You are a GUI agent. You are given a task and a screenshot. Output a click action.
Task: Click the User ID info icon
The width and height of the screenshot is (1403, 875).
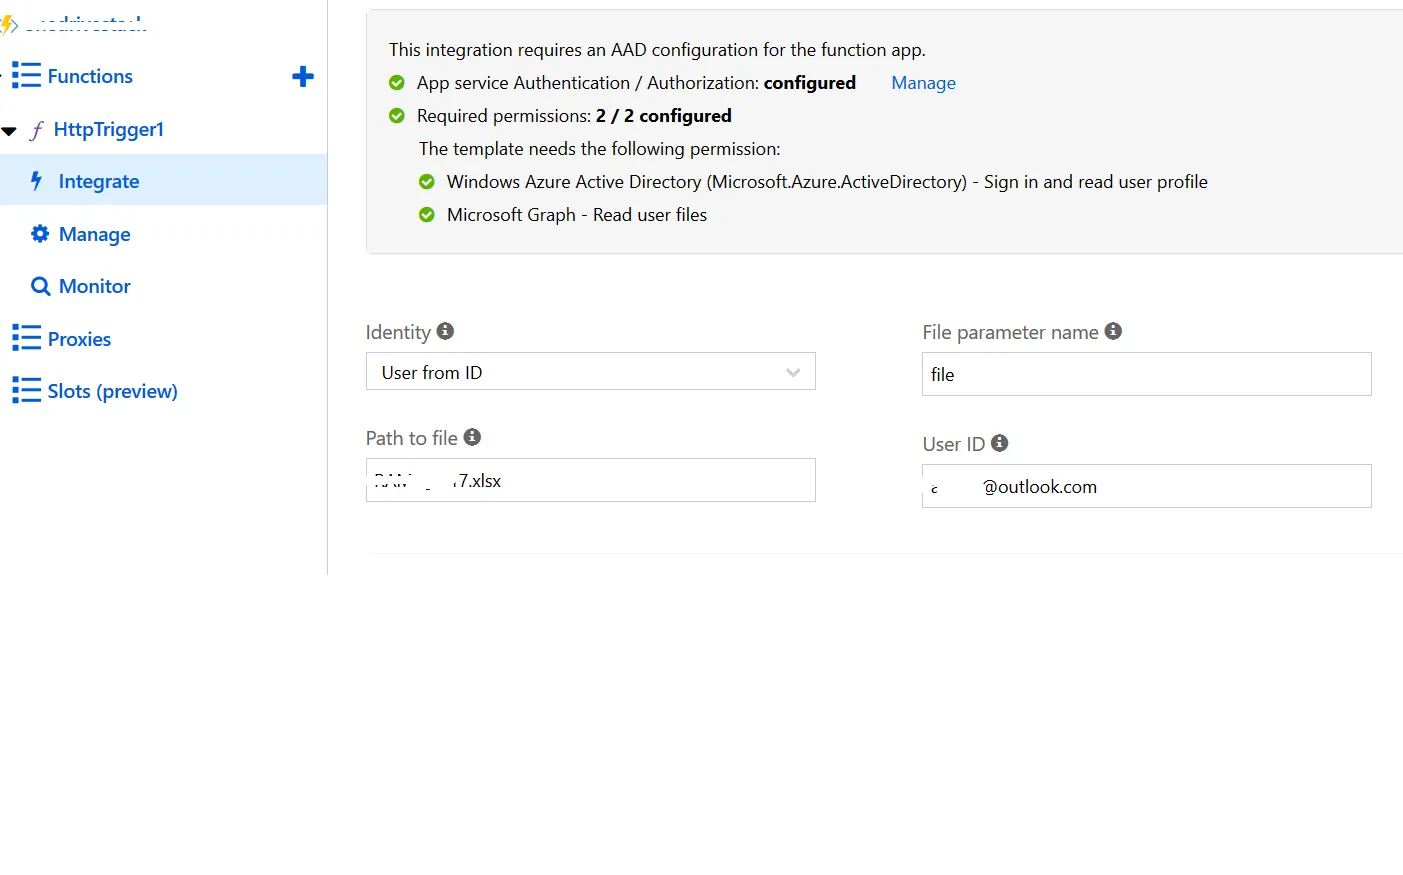(x=999, y=443)
